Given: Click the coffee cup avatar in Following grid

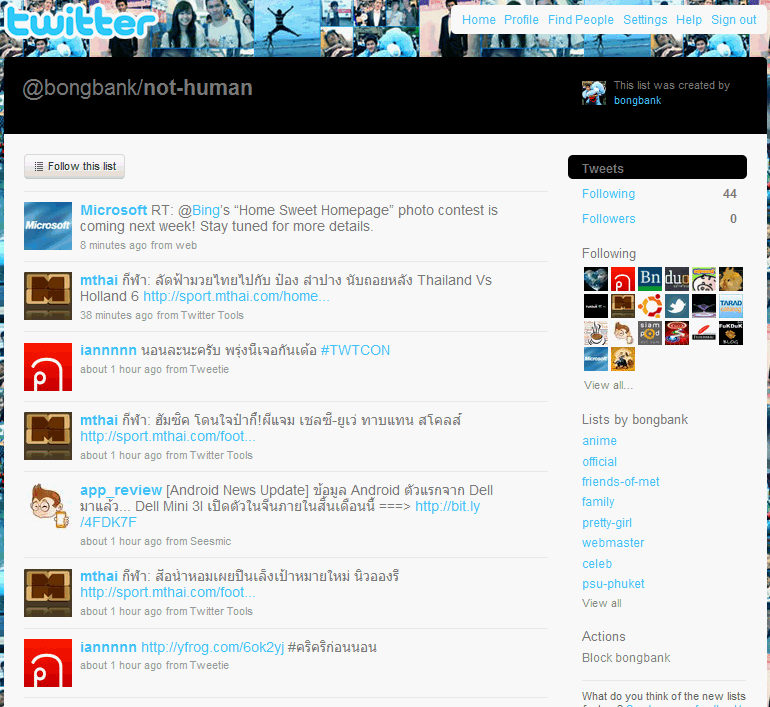Looking at the screenshot, I should (596, 333).
